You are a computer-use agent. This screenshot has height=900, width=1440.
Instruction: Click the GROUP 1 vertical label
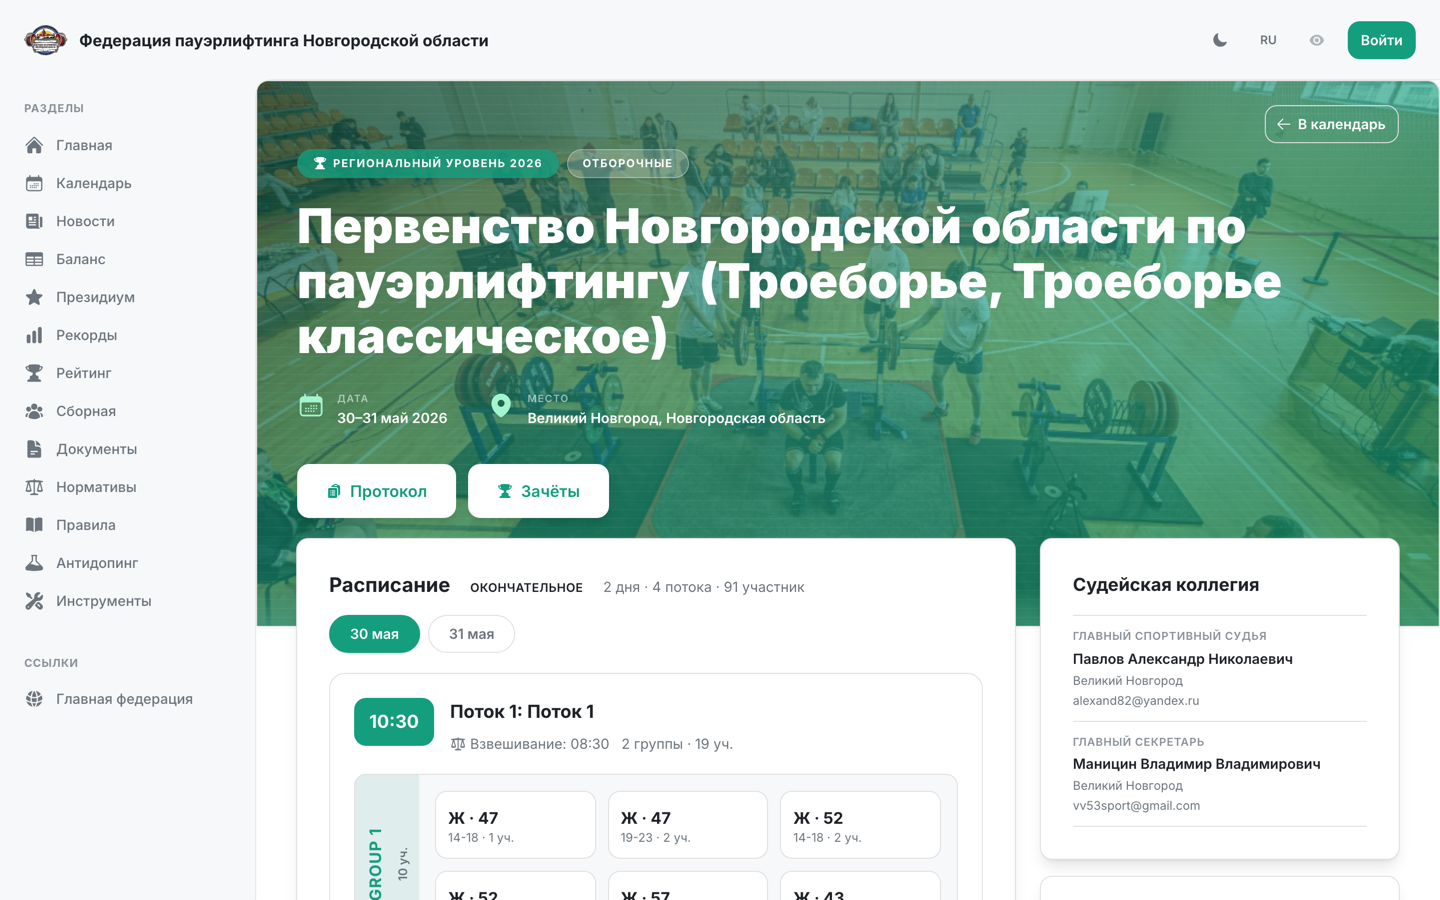375,862
